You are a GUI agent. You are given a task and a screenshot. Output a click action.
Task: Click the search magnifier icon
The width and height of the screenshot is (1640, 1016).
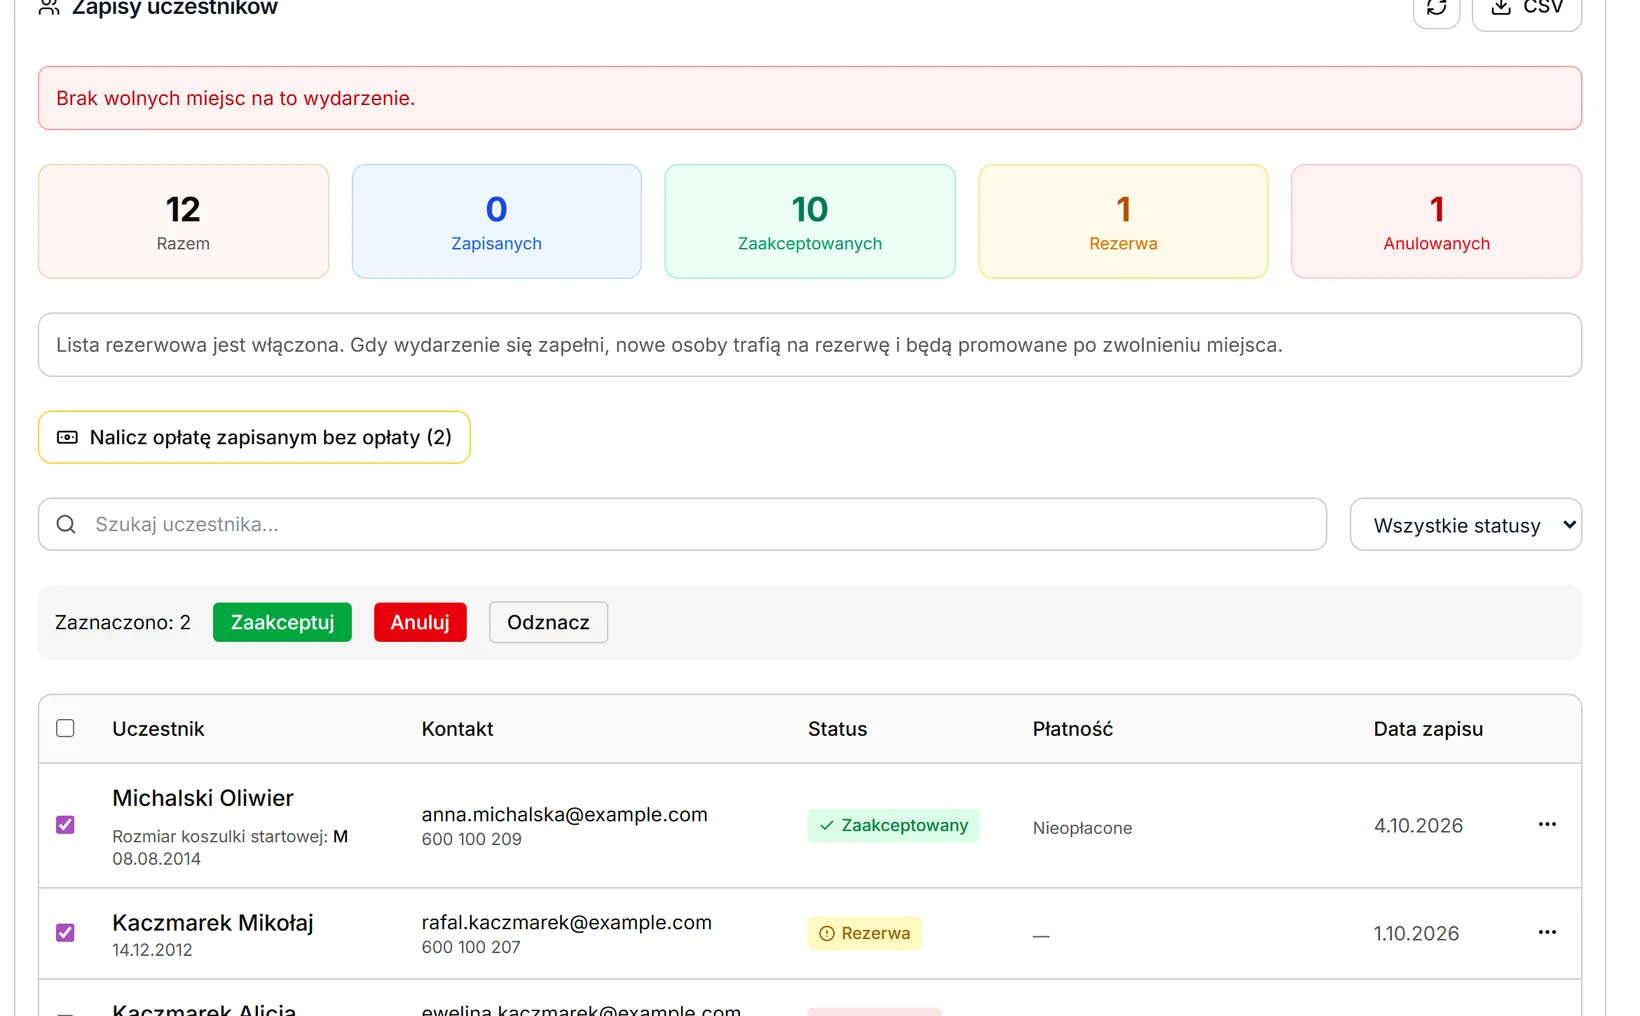[x=66, y=524]
